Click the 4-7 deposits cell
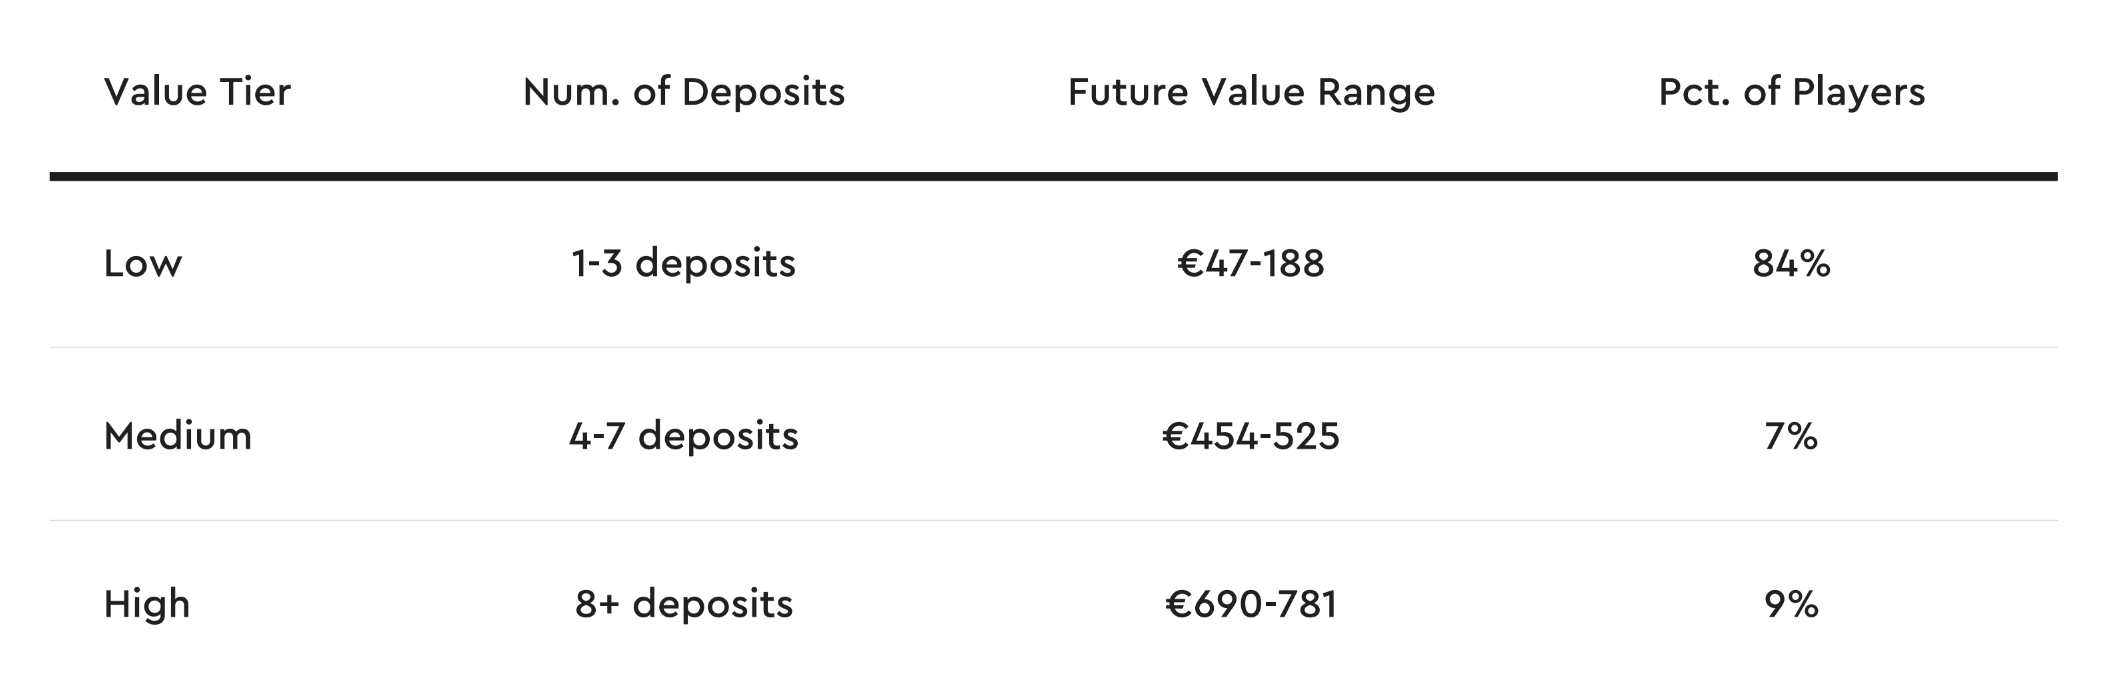 [x=684, y=436]
